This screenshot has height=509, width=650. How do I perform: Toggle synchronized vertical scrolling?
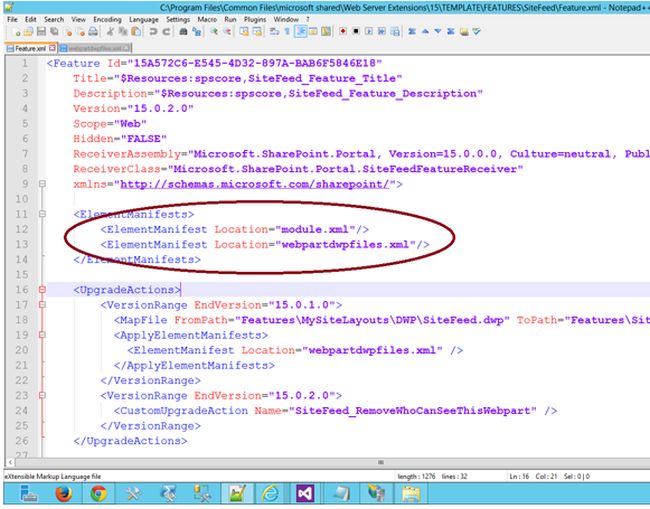[244, 32]
